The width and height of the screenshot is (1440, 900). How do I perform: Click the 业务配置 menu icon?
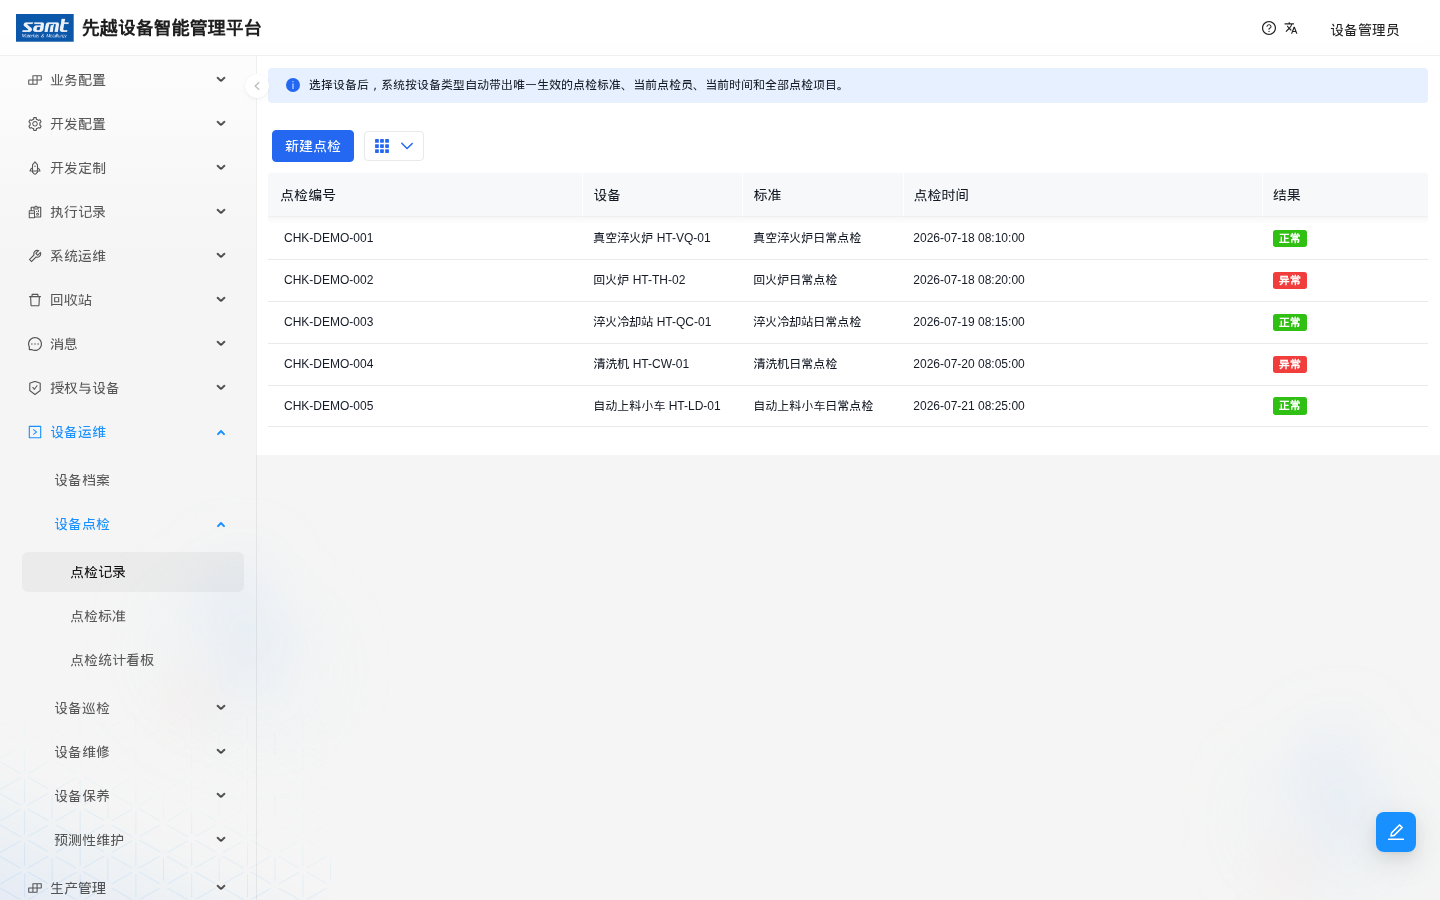point(35,80)
